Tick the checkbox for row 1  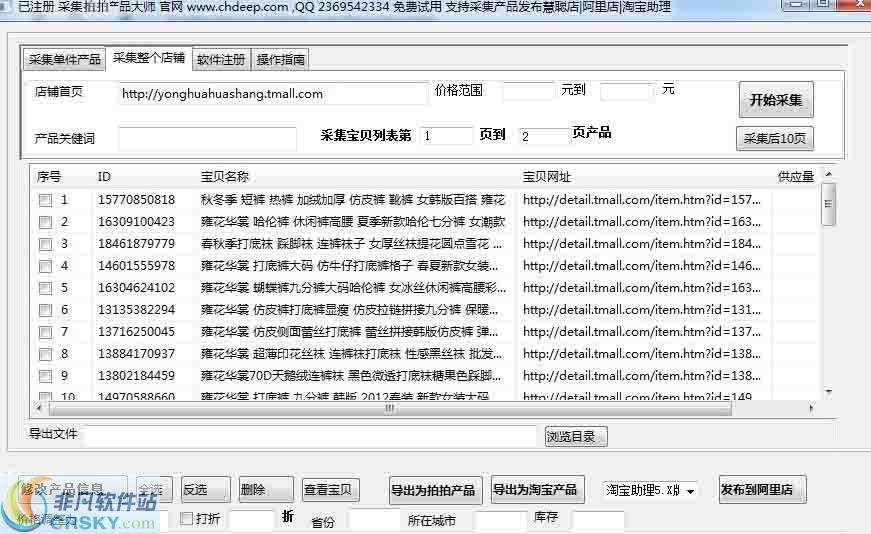click(x=46, y=200)
